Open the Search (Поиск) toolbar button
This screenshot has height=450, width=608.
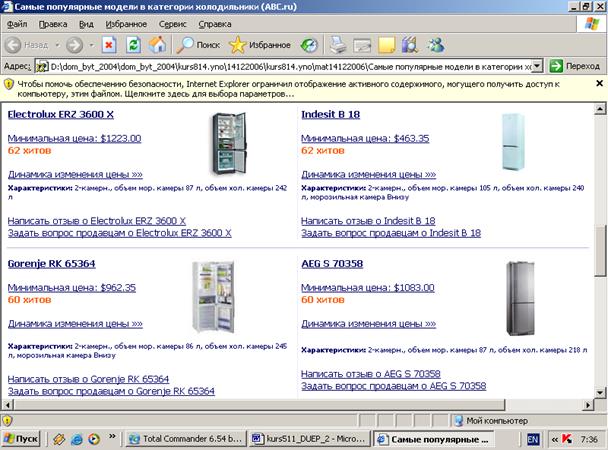pyautogui.click(x=198, y=44)
